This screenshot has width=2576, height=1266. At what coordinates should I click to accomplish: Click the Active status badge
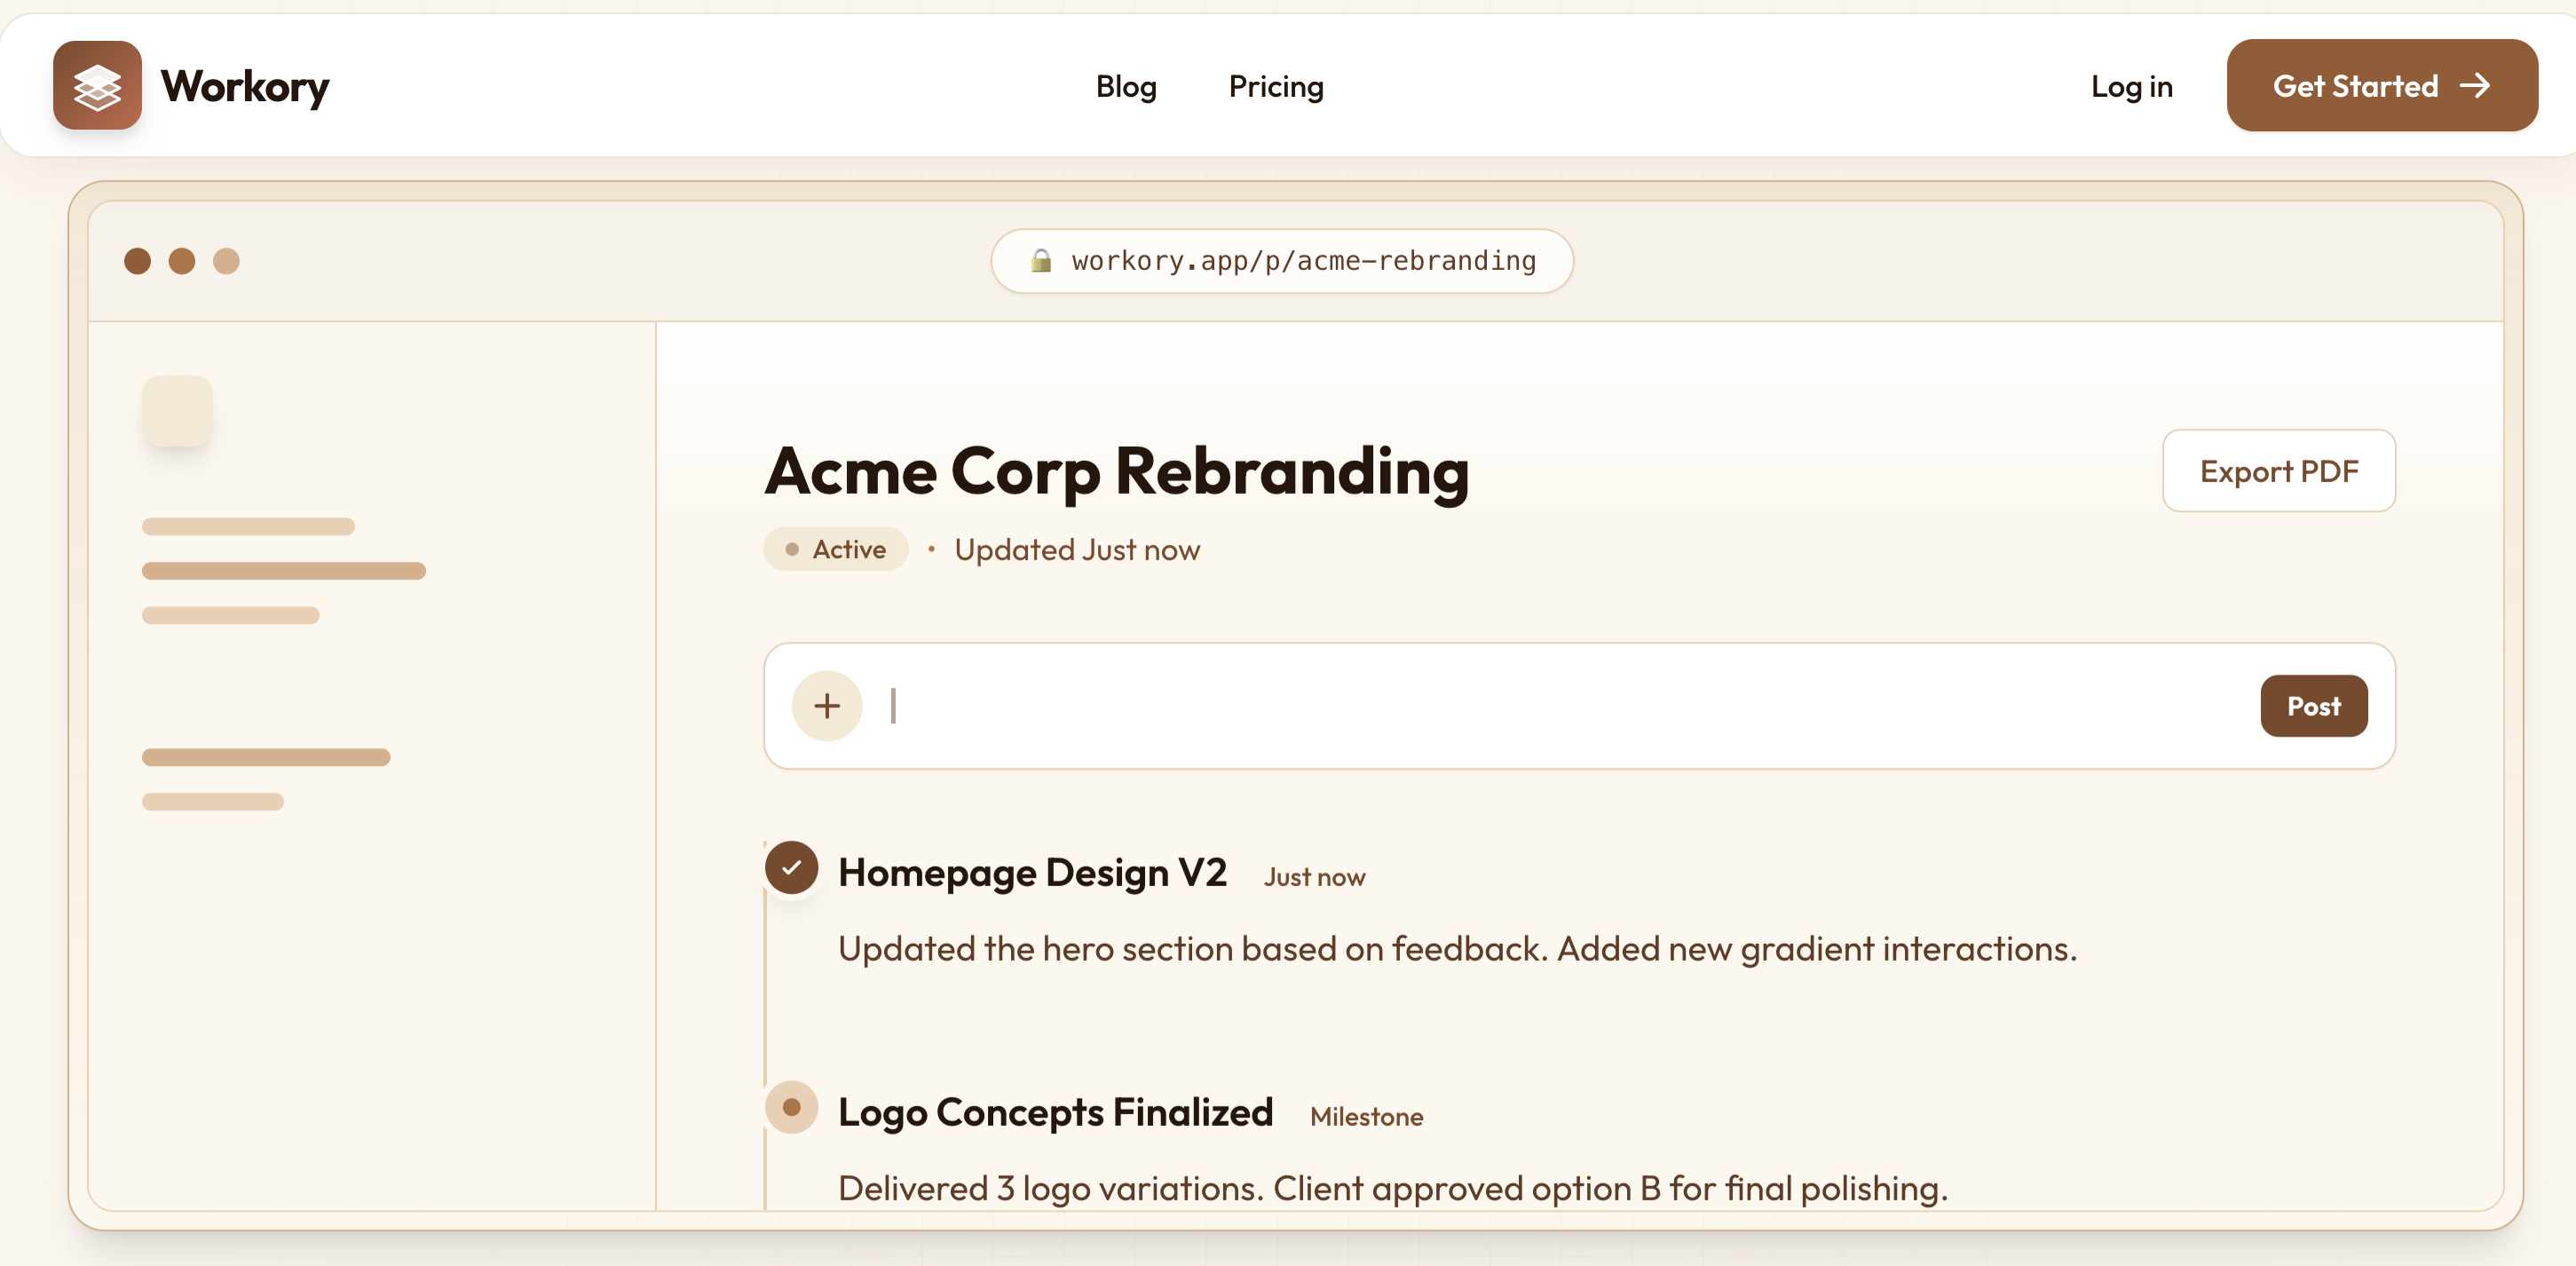point(836,549)
